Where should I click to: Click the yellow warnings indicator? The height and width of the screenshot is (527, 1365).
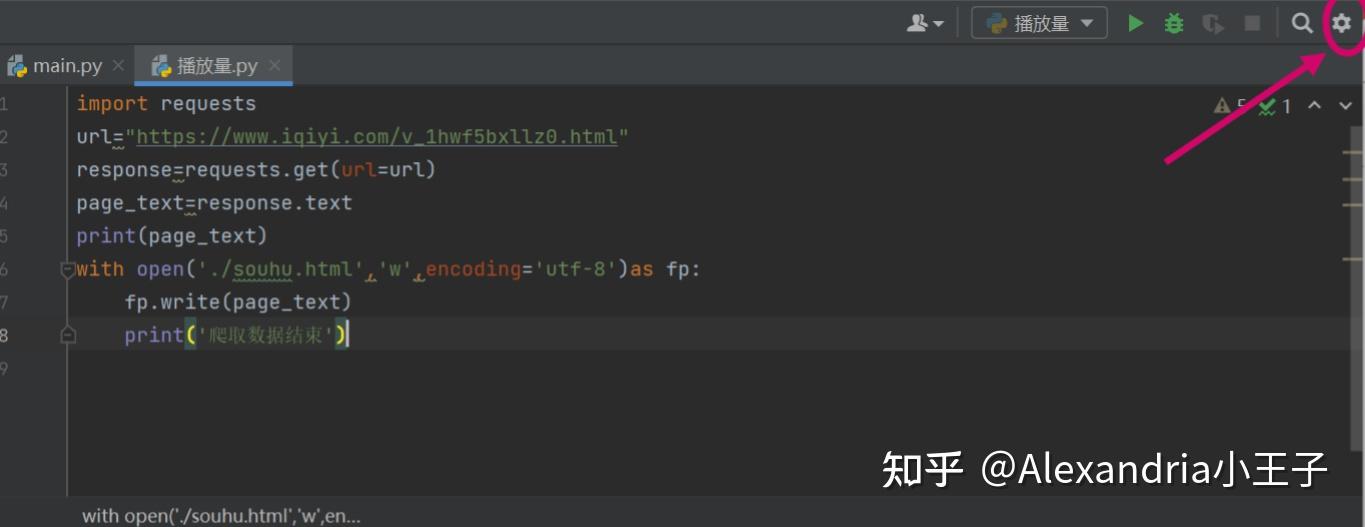pos(1229,105)
